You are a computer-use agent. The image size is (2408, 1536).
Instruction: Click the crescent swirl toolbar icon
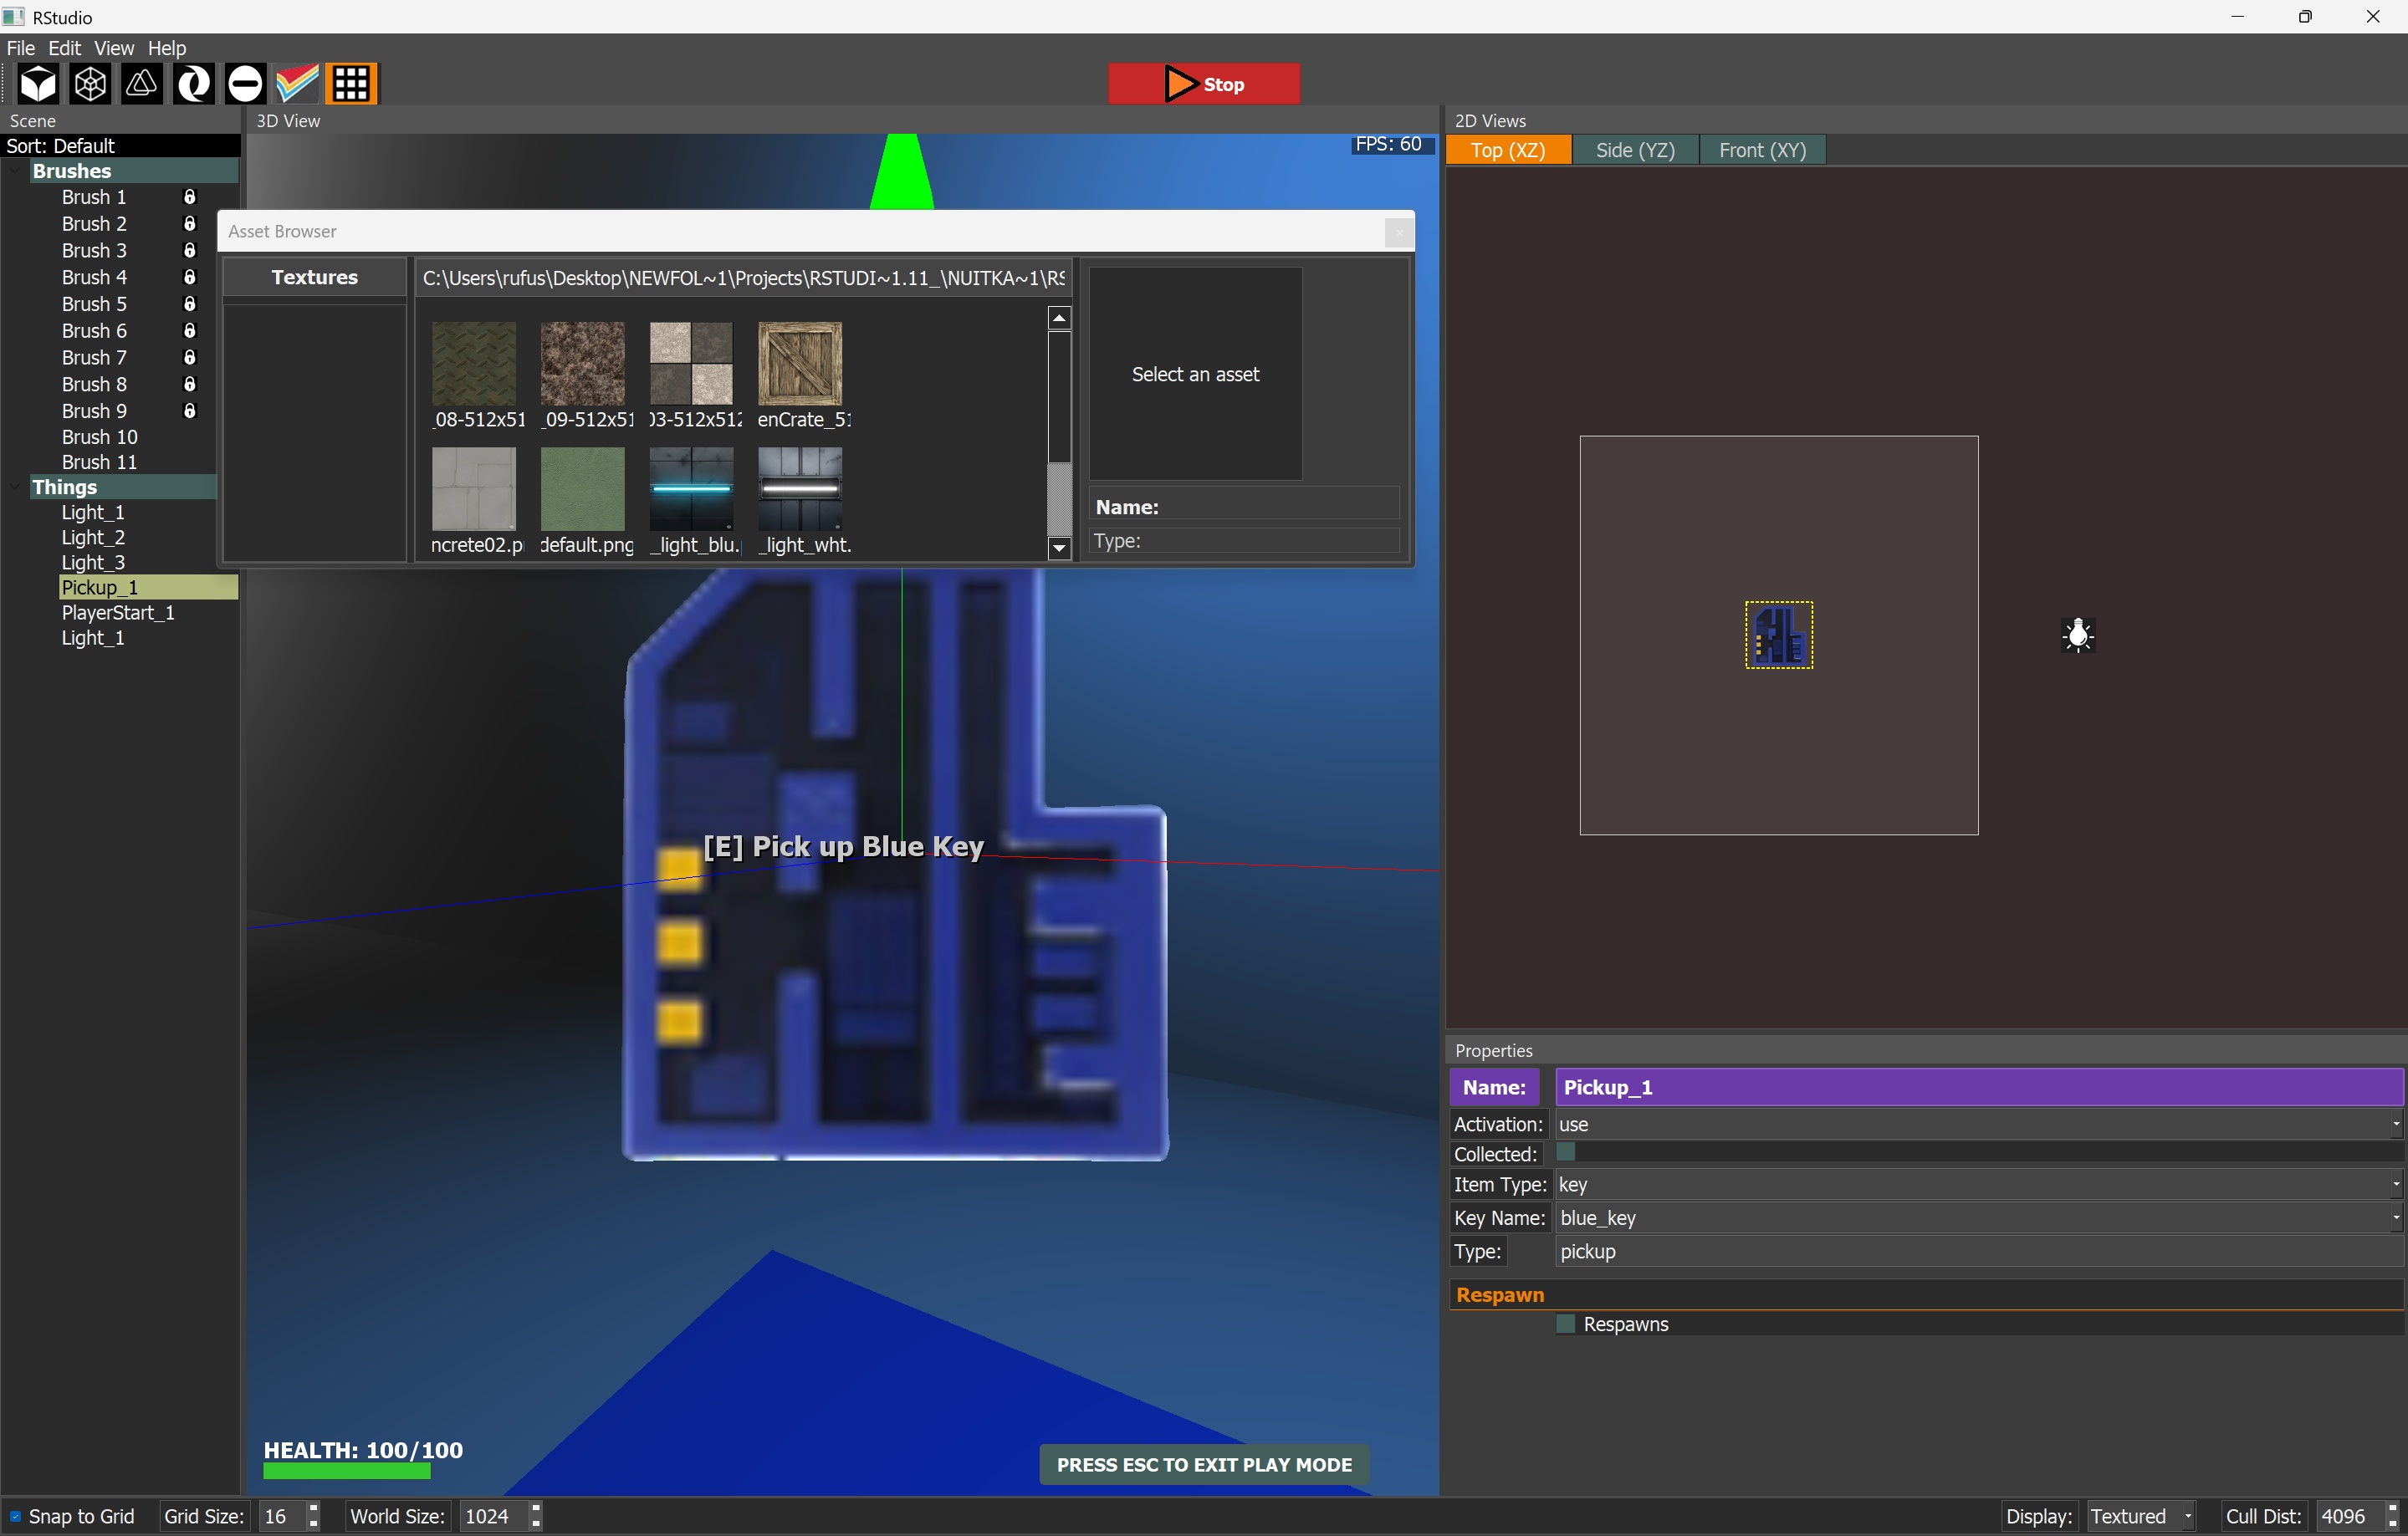[x=194, y=84]
